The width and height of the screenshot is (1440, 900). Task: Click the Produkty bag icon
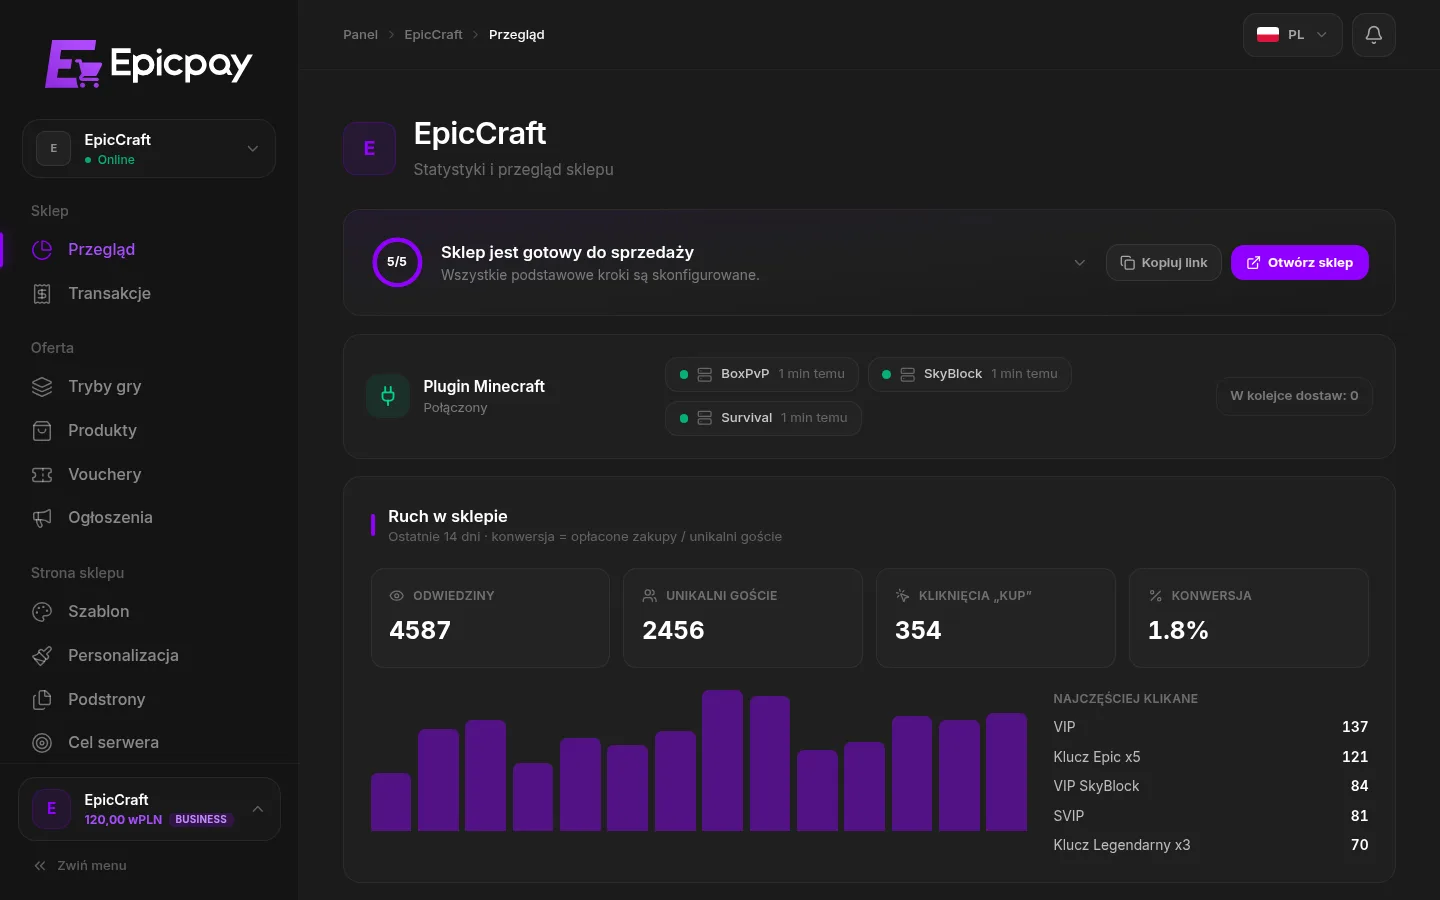(x=42, y=431)
